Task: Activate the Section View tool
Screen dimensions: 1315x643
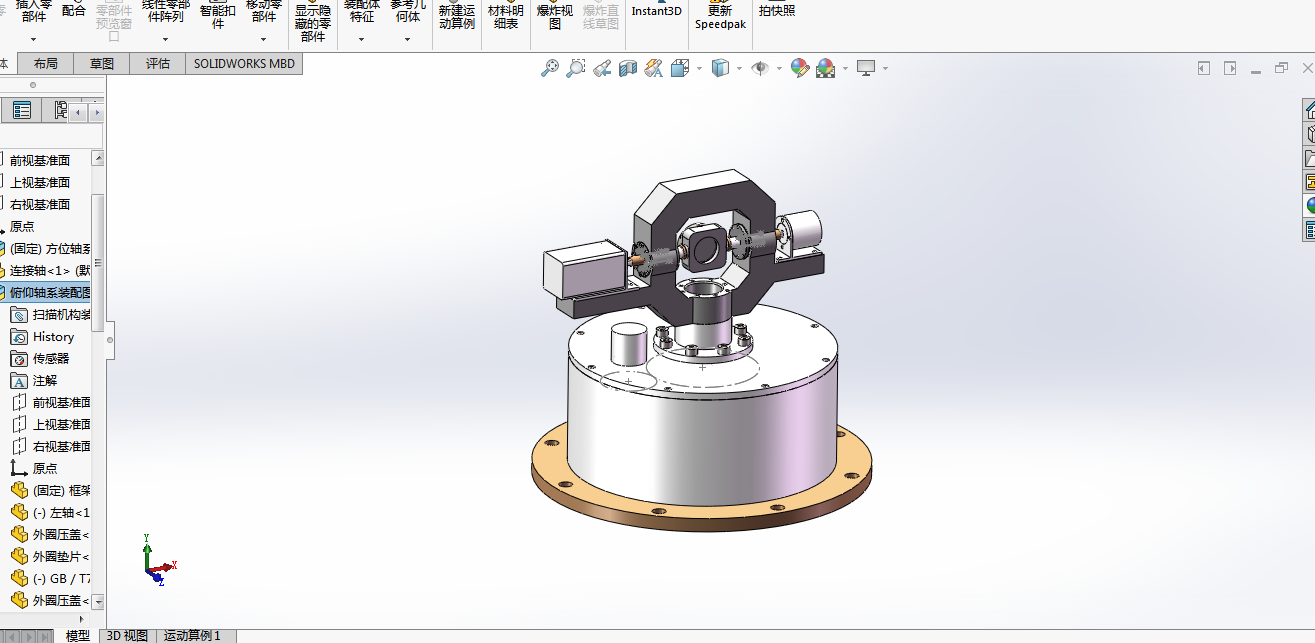Action: point(628,68)
